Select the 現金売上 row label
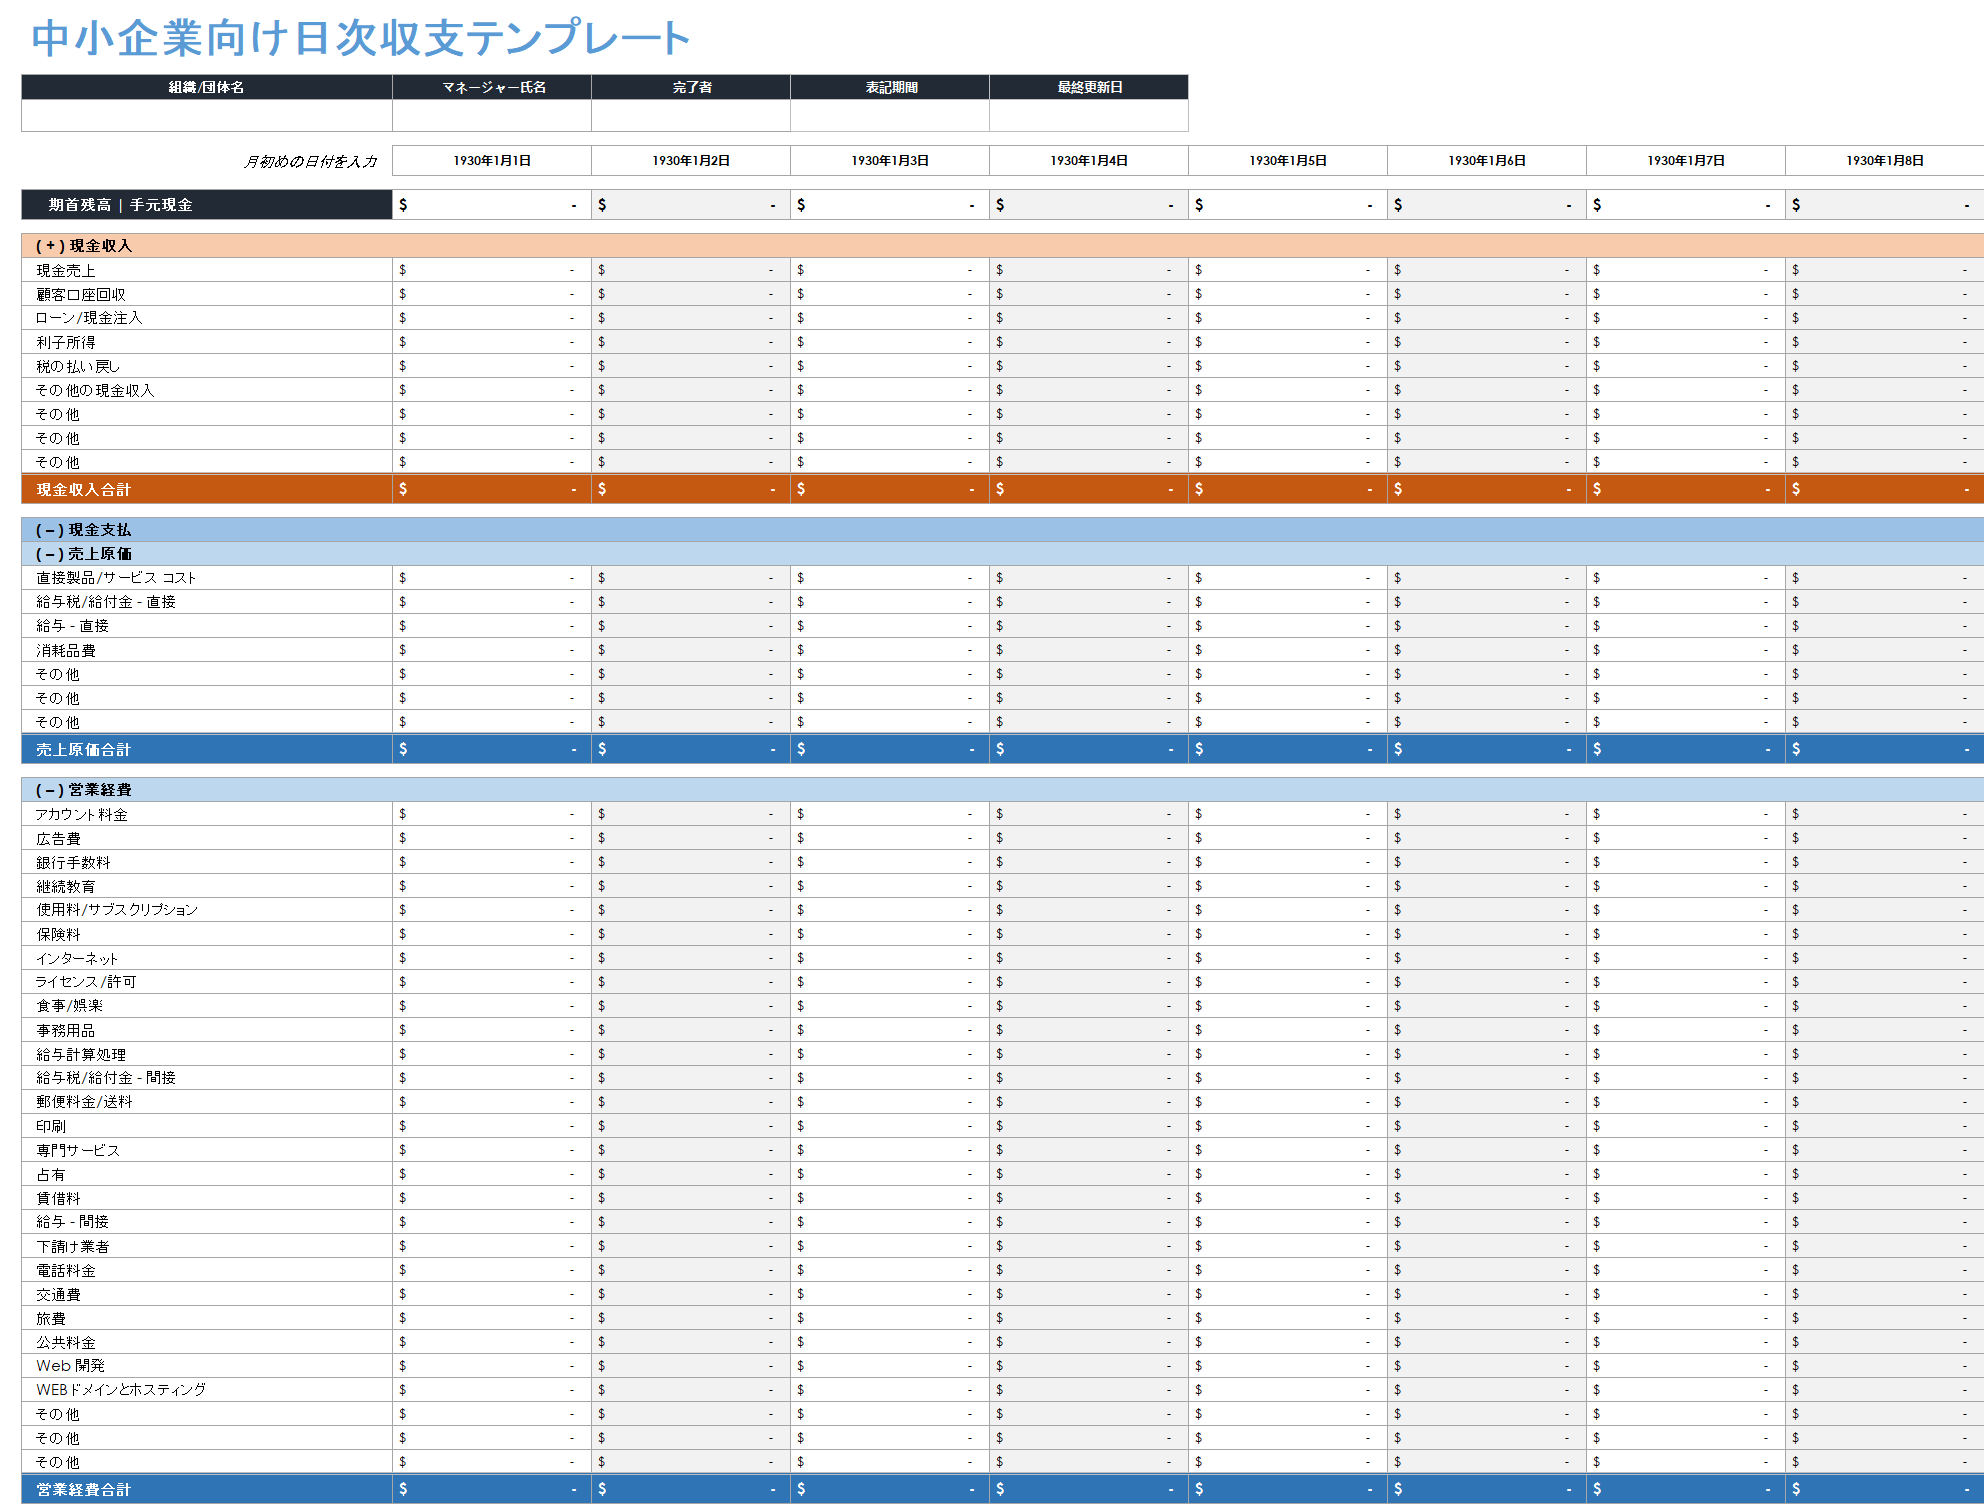 (x=207, y=270)
